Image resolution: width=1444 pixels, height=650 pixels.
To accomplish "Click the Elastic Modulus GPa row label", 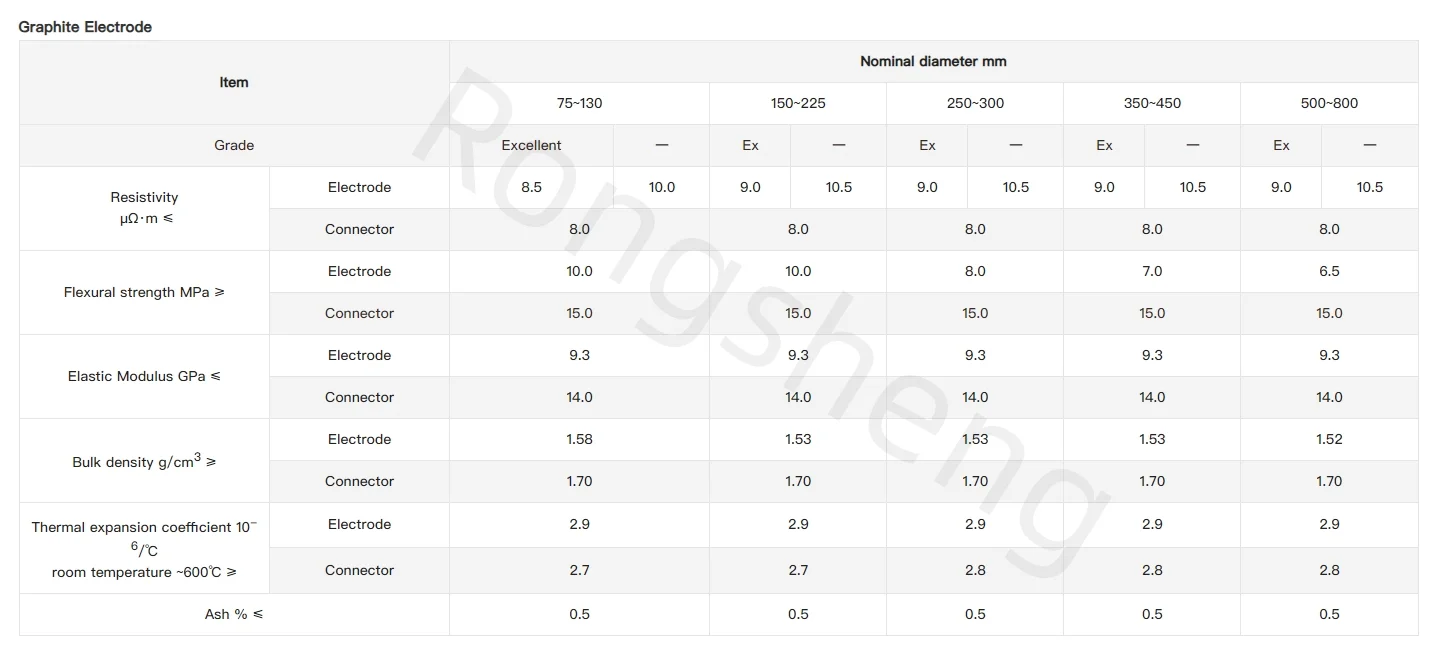I will (x=144, y=377).
